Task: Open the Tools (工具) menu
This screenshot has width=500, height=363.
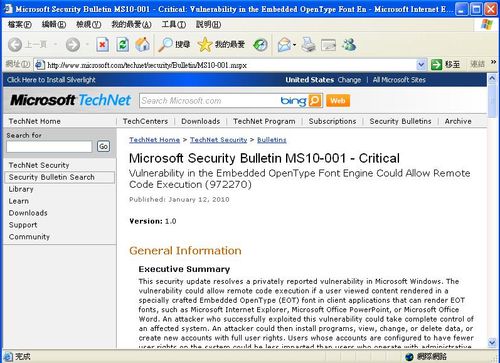Action: point(174,24)
